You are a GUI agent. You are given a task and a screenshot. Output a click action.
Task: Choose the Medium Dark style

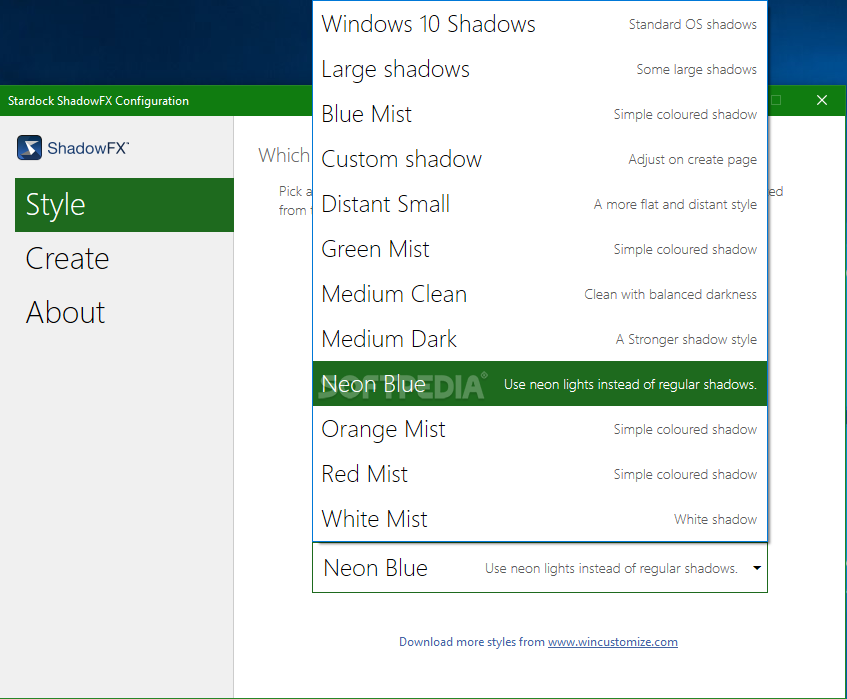pyautogui.click(x=540, y=339)
